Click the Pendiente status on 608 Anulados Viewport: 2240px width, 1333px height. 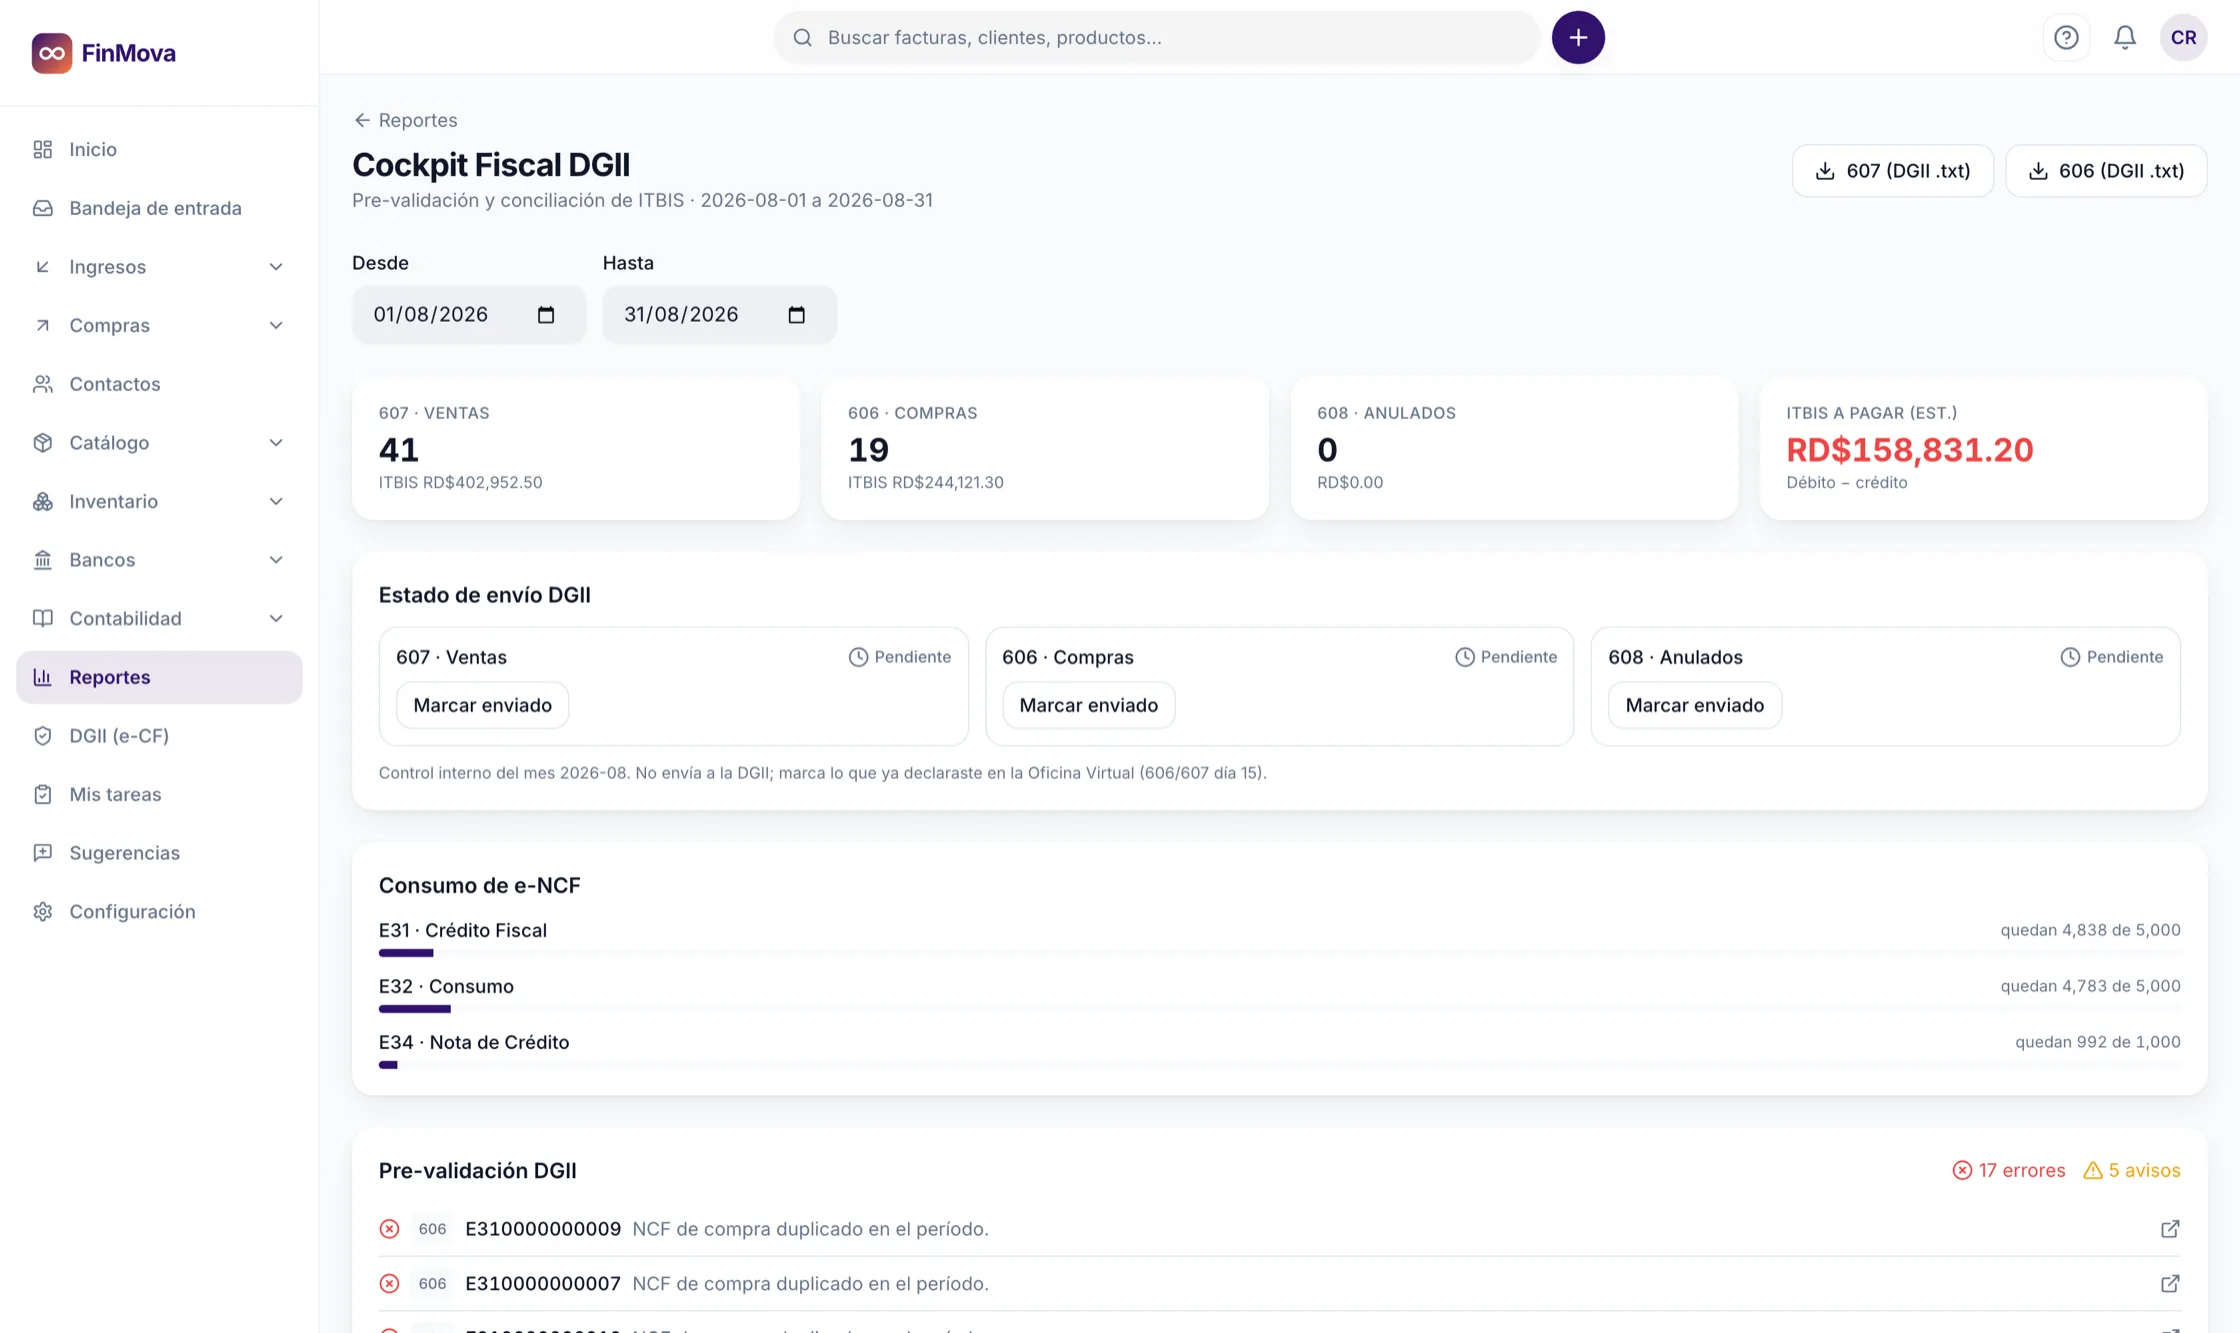(x=2112, y=657)
